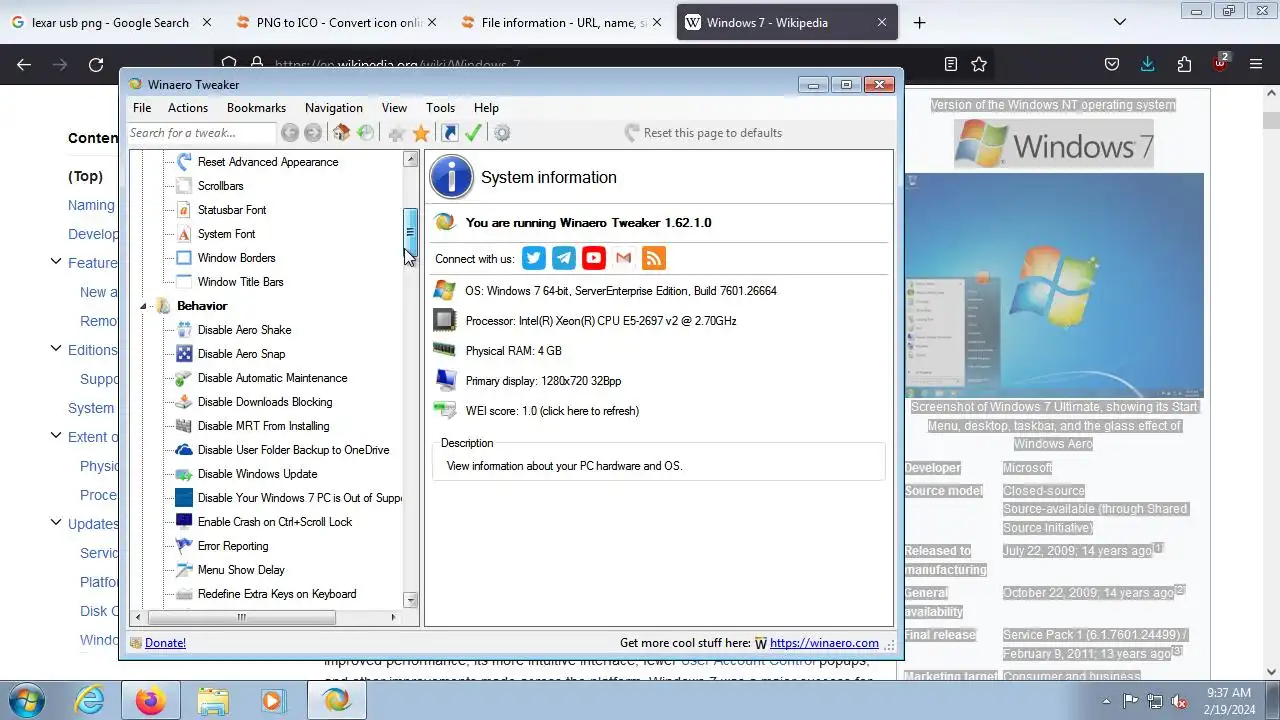This screenshot has height=720, width=1280.
Task: Click the home icon in Winaero toolbar
Action: click(x=342, y=133)
